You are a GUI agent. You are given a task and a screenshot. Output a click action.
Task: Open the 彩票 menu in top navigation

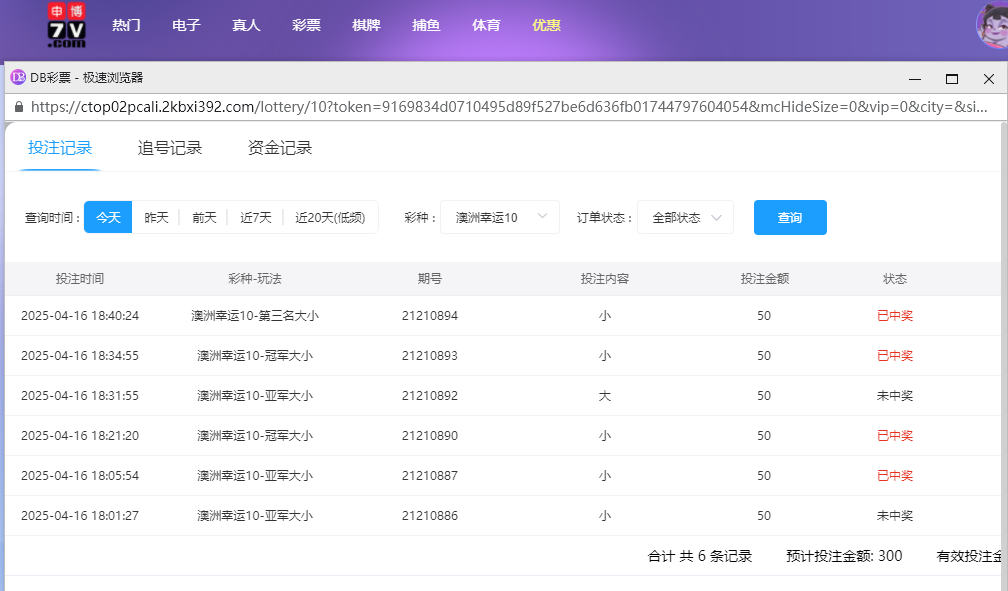(306, 26)
